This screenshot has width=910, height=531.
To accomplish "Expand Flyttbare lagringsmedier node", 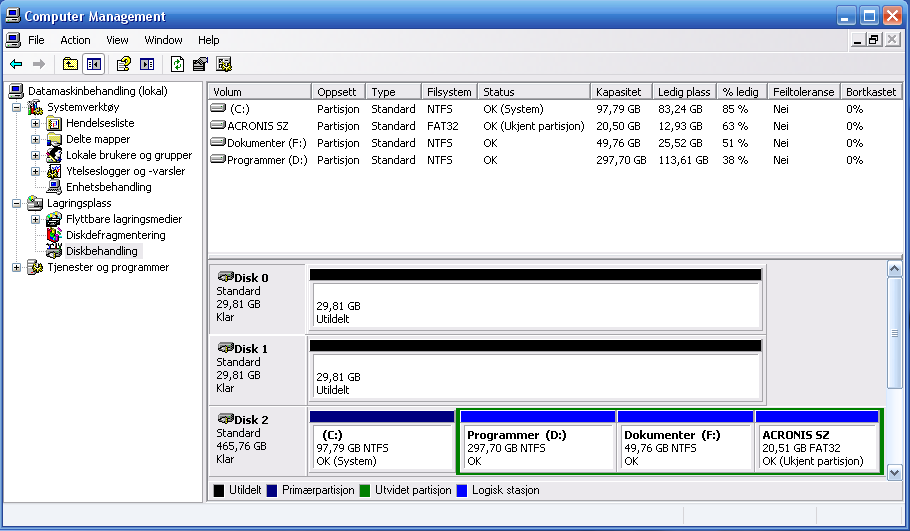I will point(35,219).
